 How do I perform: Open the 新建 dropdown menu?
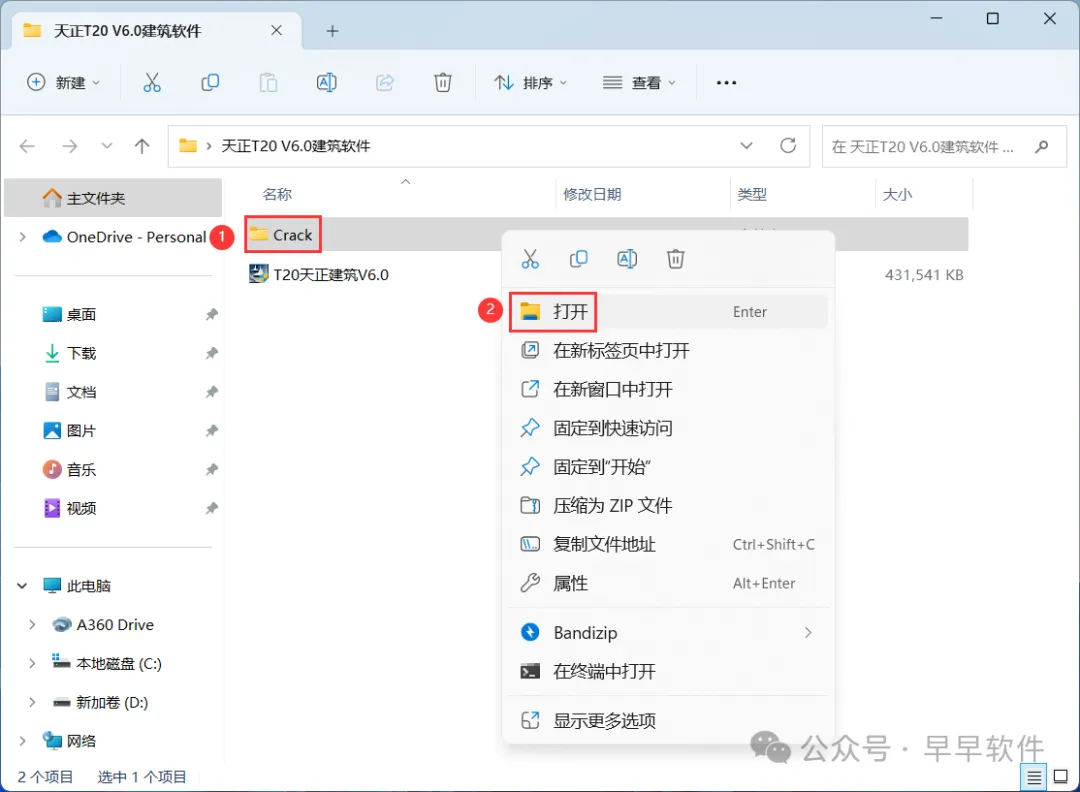[x=63, y=83]
